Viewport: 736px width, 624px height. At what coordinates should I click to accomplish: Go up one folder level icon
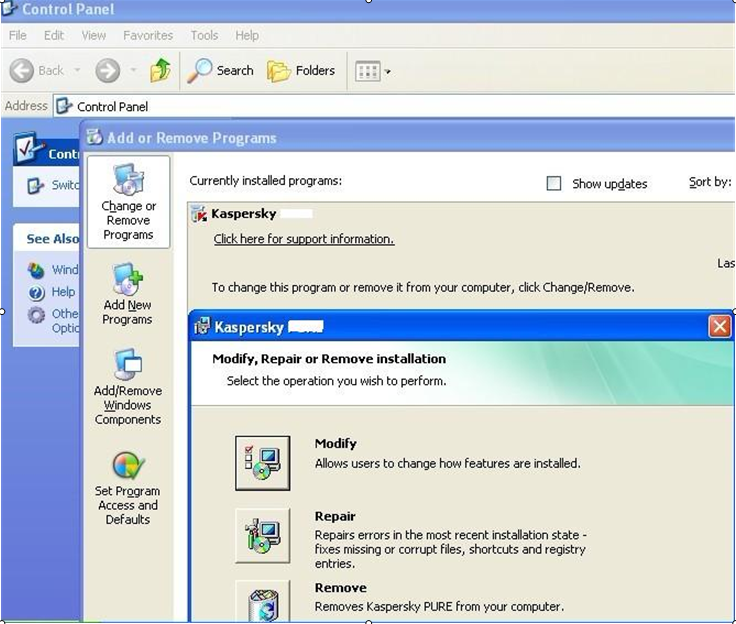[x=160, y=70]
